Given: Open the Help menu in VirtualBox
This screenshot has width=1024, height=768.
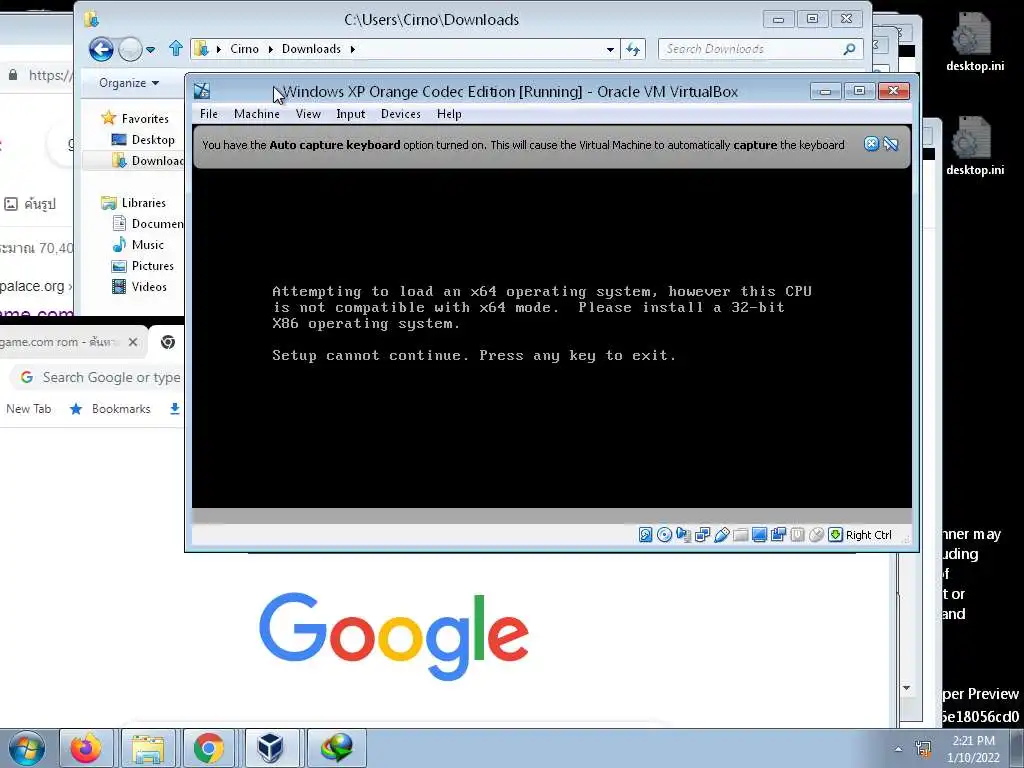Looking at the screenshot, I should 449,114.
